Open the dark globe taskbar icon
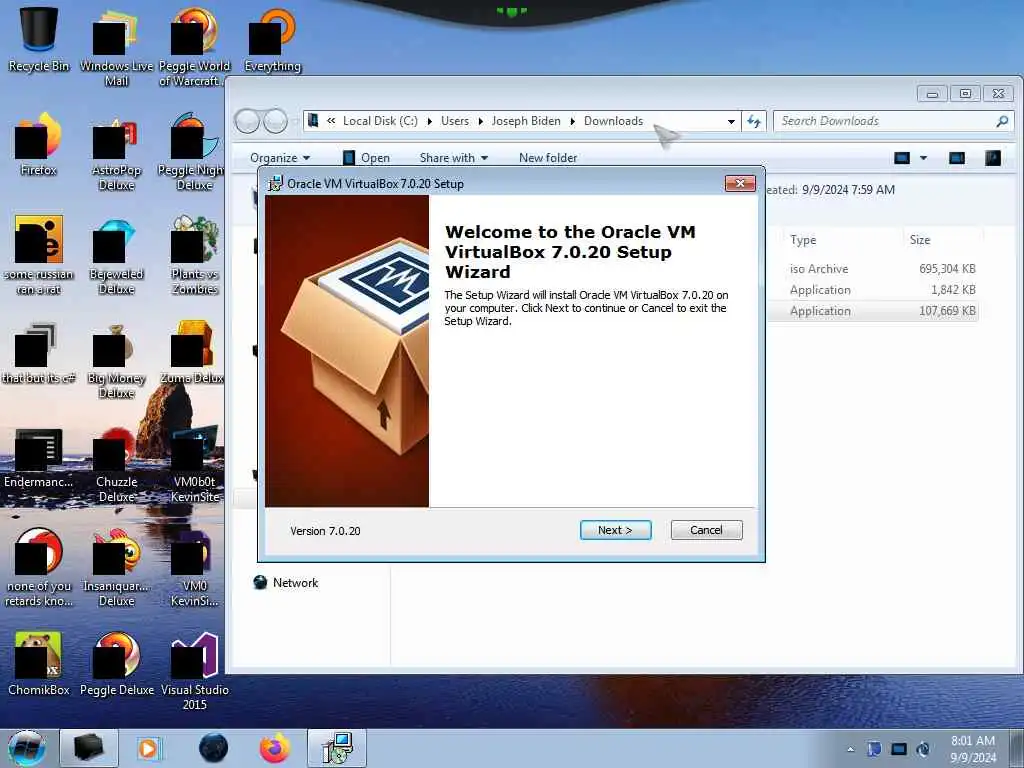 (214, 748)
